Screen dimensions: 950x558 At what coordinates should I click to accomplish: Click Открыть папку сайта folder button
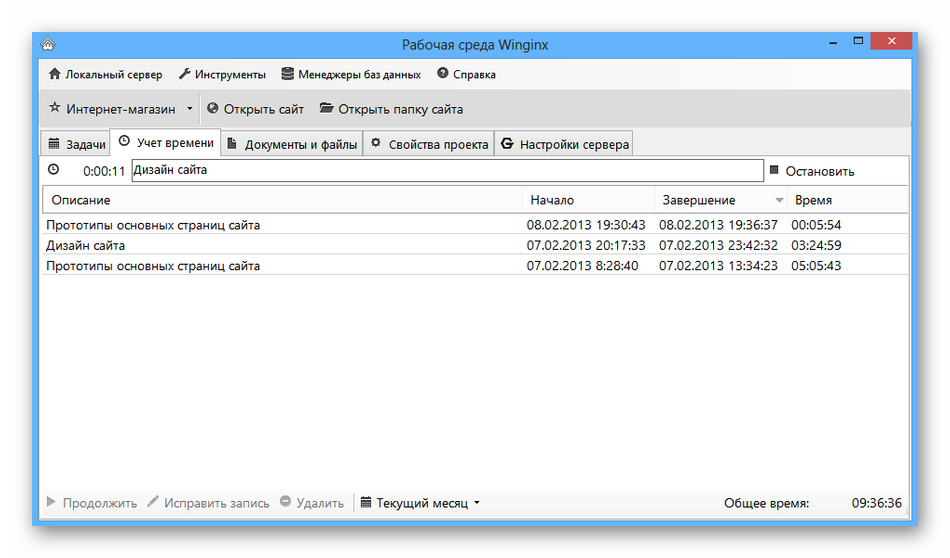pyautogui.click(x=391, y=109)
